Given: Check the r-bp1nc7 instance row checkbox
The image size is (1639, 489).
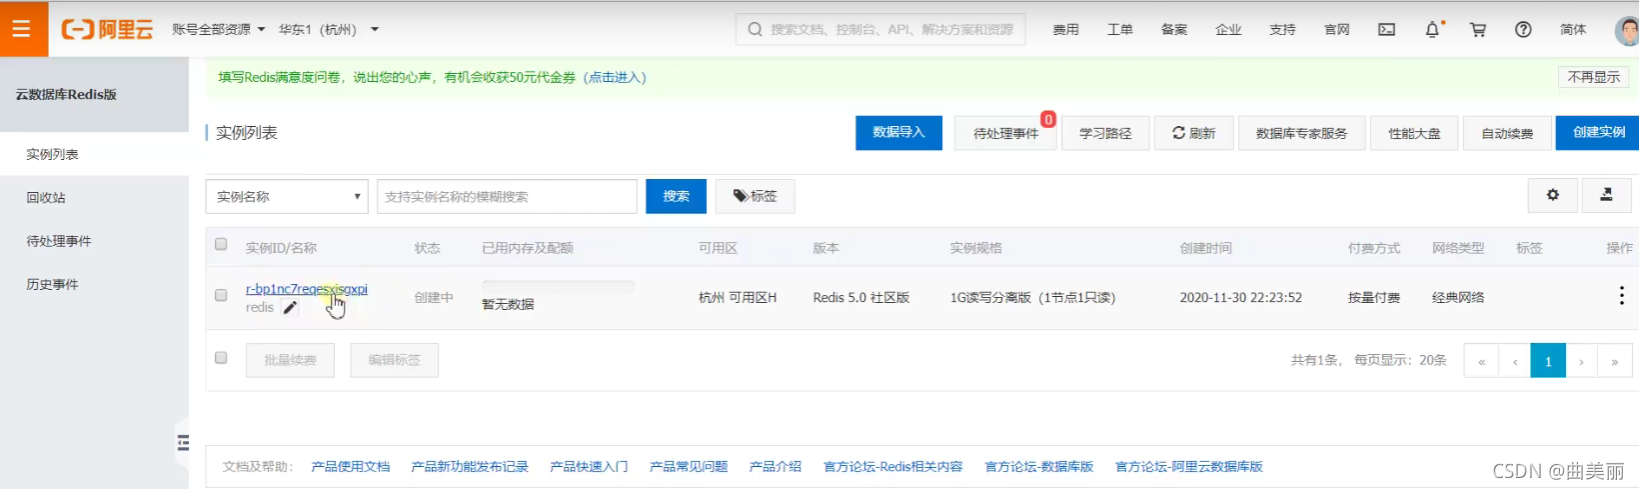Looking at the screenshot, I should (221, 295).
